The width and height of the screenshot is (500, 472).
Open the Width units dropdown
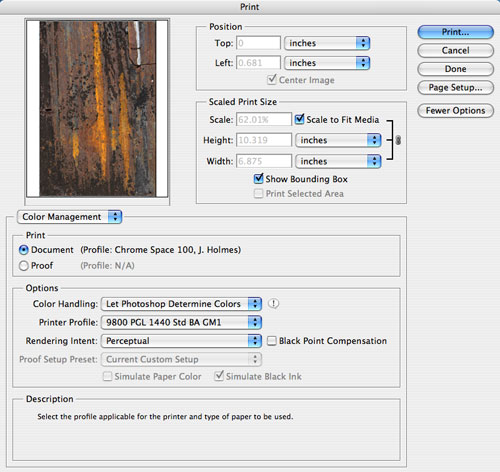click(338, 161)
